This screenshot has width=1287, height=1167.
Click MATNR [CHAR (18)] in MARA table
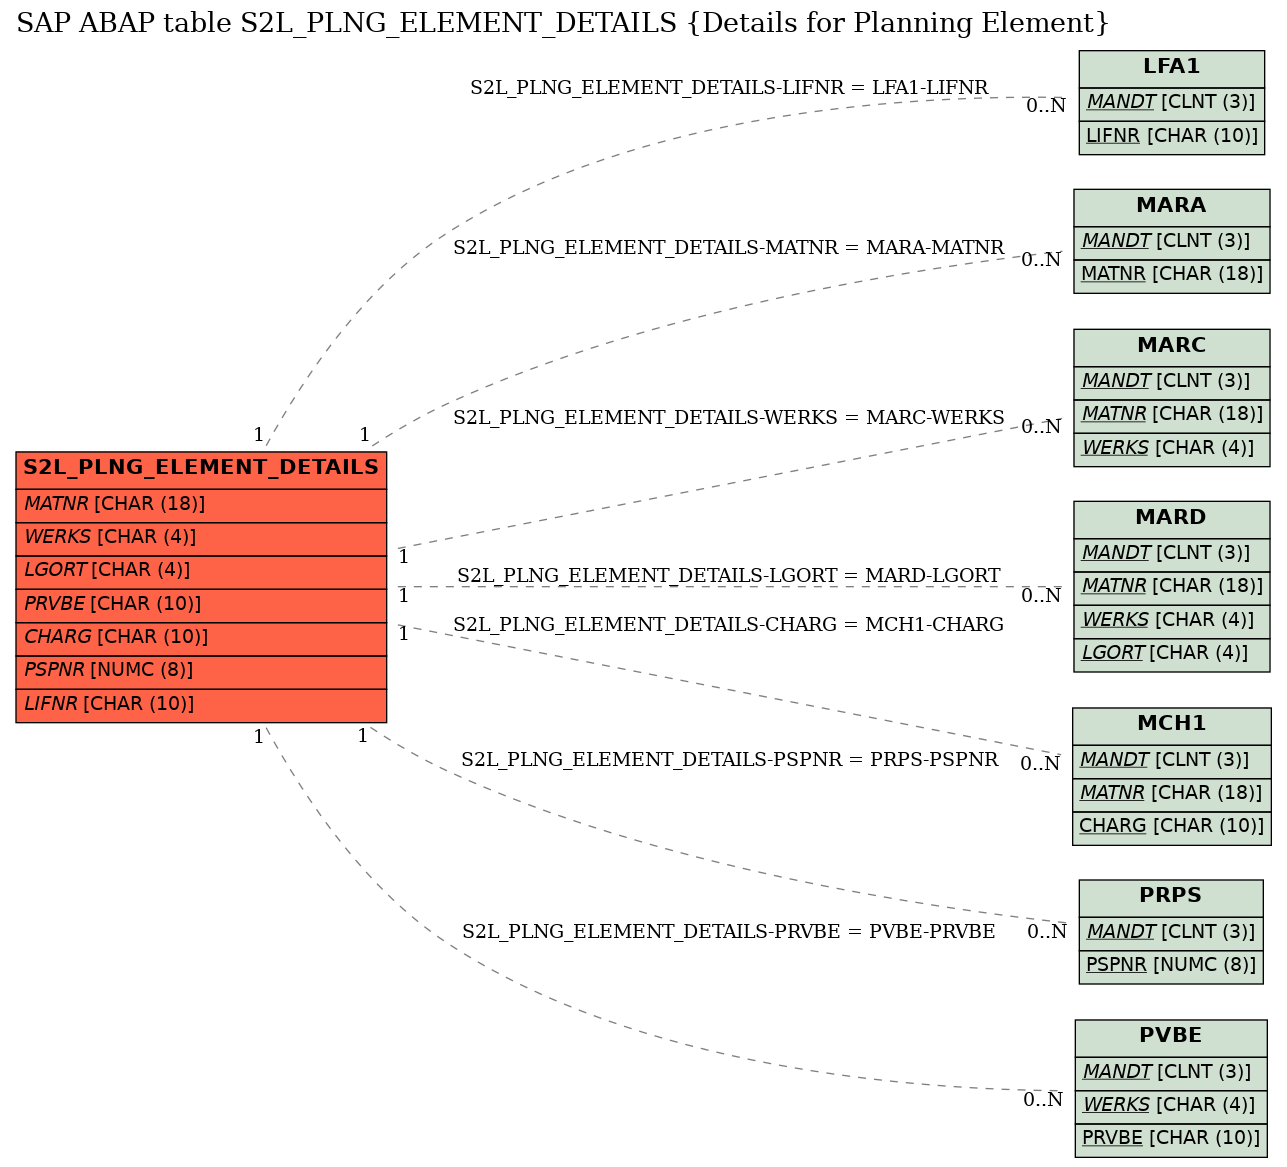pos(1172,275)
